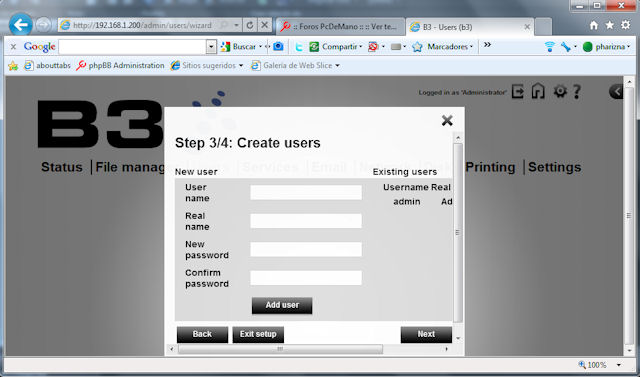Open the pharizna account menu
The width and height of the screenshot is (640, 377).
click(606, 47)
